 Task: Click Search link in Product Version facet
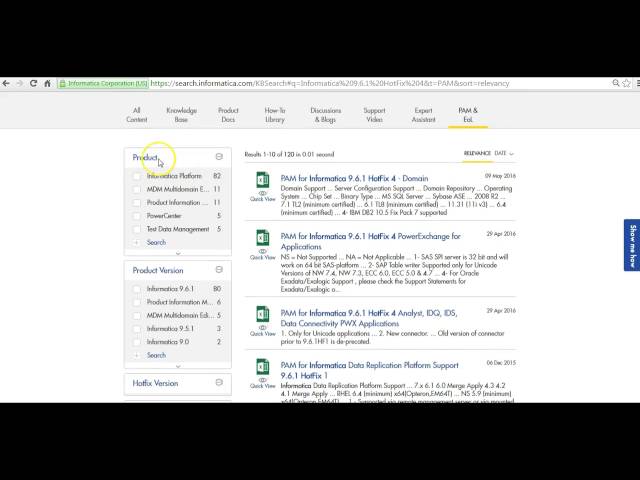[x=156, y=356]
